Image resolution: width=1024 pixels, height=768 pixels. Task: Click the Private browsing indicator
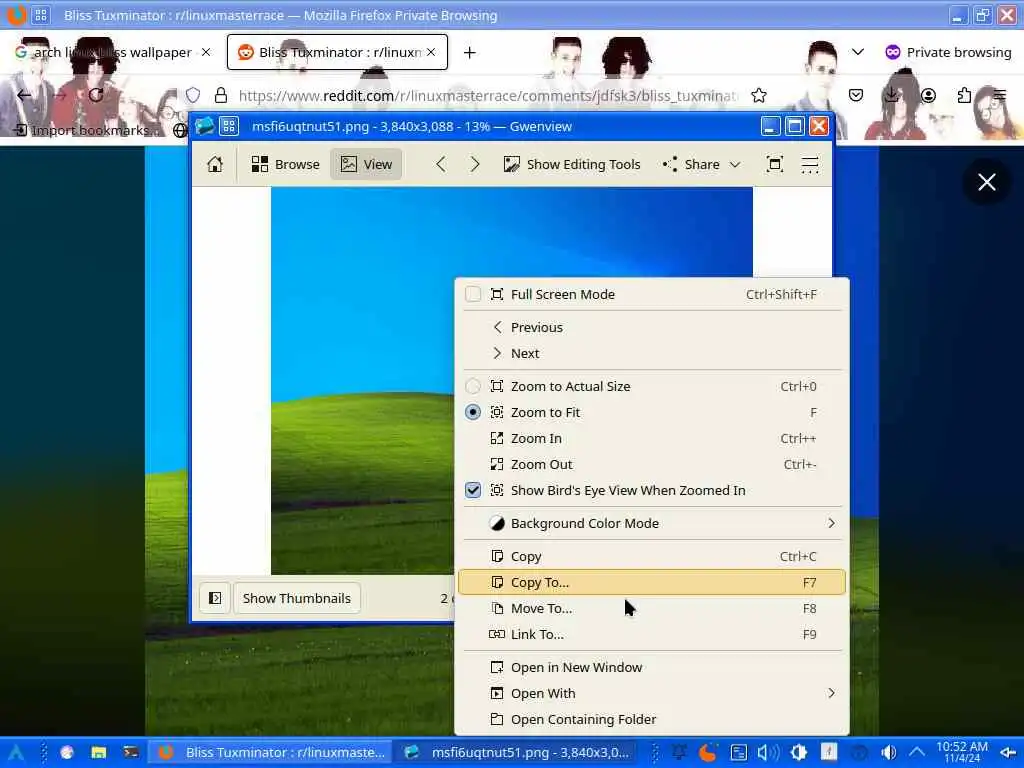pyautogui.click(x=948, y=52)
